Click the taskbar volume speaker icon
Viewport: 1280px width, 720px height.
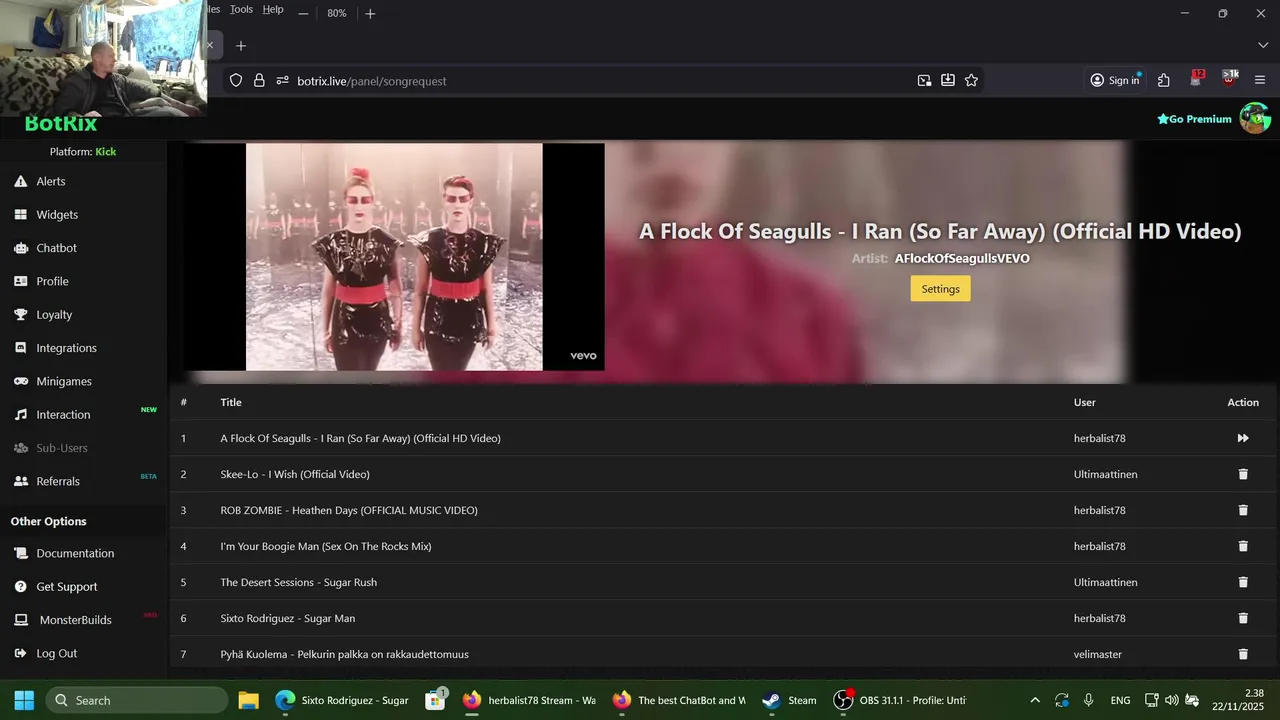(1171, 700)
